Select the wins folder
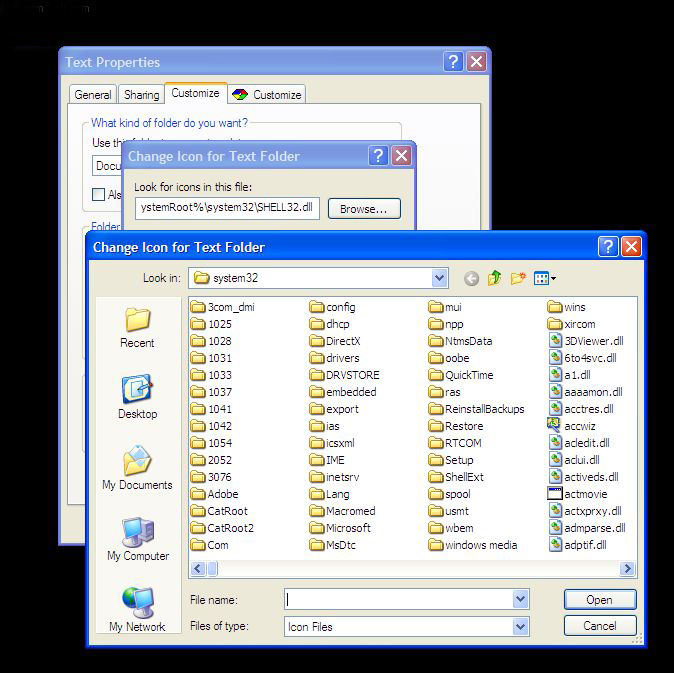674x673 pixels. (x=567, y=307)
